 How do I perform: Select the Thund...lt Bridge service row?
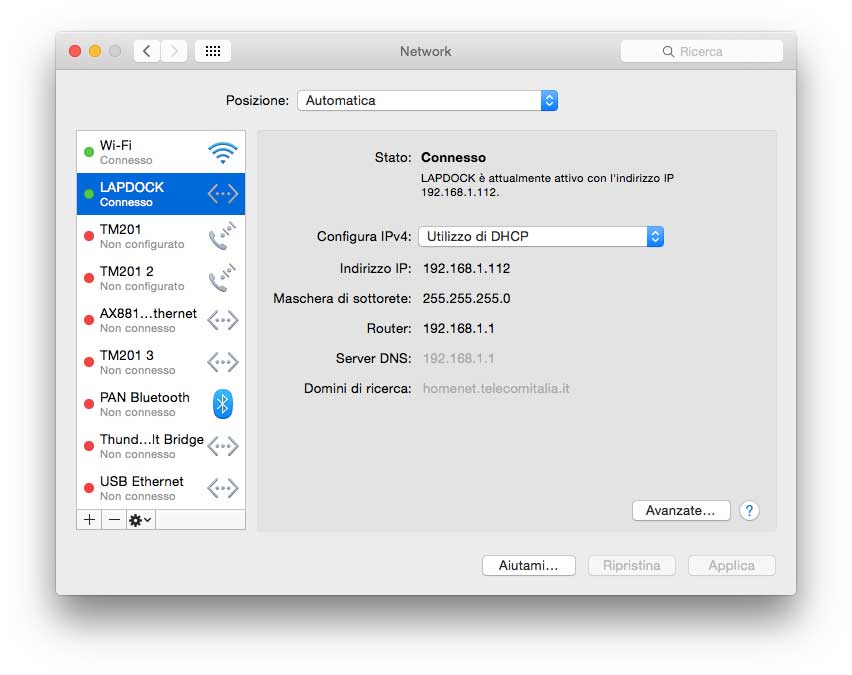point(161,446)
